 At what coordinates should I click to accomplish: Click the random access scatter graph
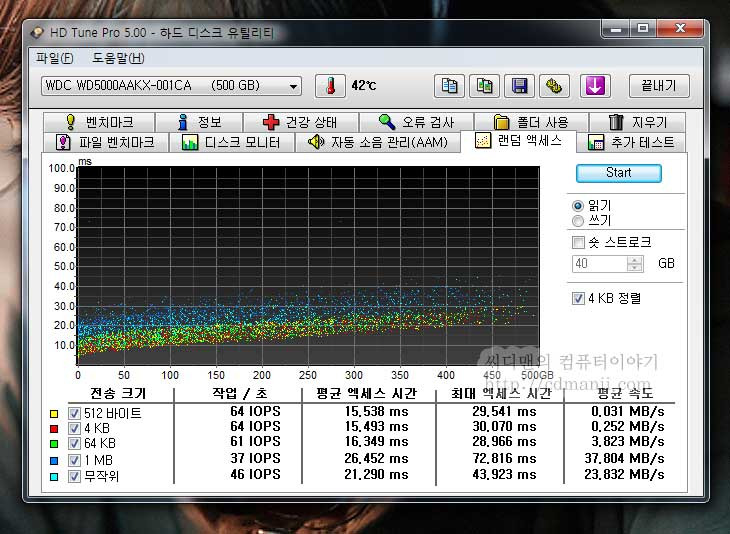click(x=308, y=265)
